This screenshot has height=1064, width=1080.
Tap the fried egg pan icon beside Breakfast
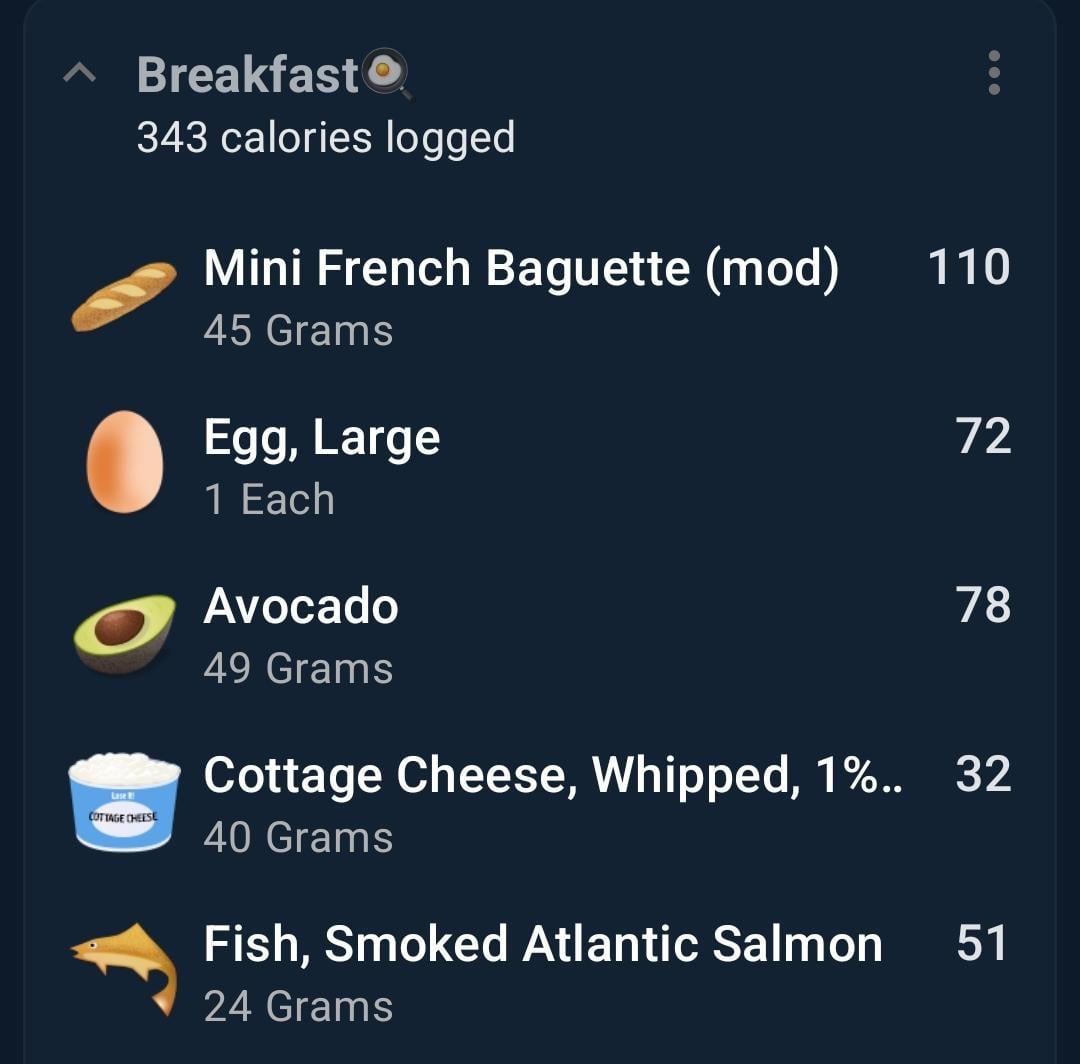point(386,73)
